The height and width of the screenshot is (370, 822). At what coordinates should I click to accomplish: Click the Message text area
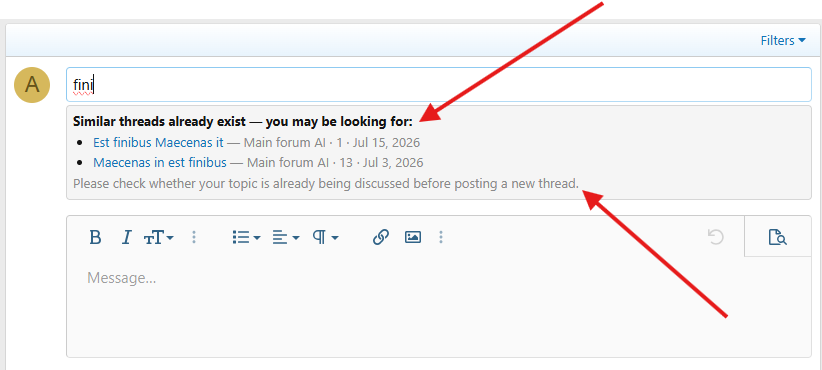point(439,307)
